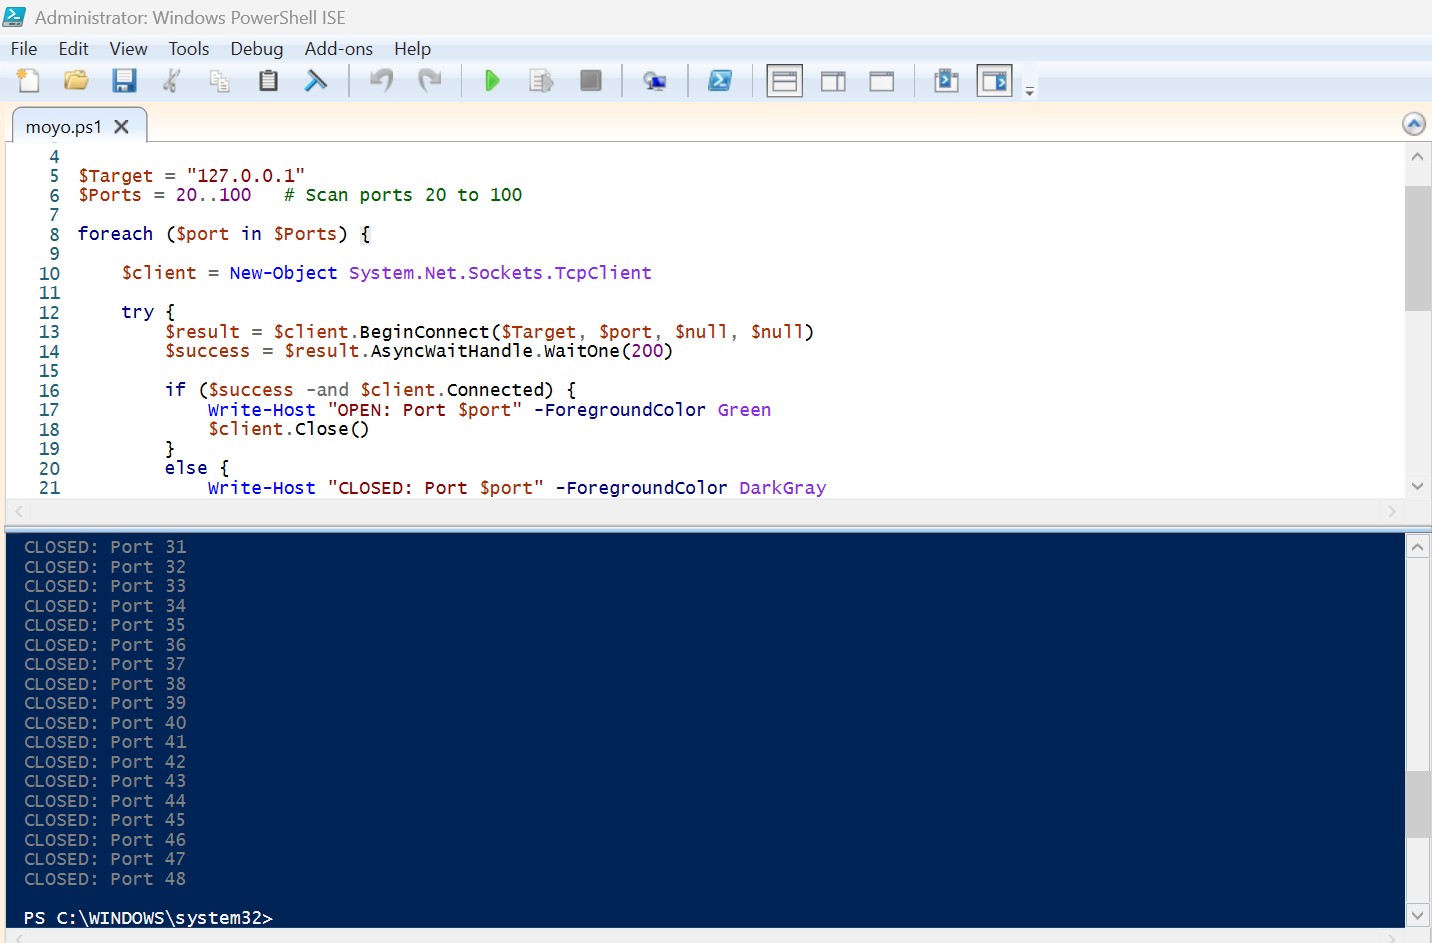The image size is (1432, 943).
Task: Redo the last undone edit
Action: point(429,81)
